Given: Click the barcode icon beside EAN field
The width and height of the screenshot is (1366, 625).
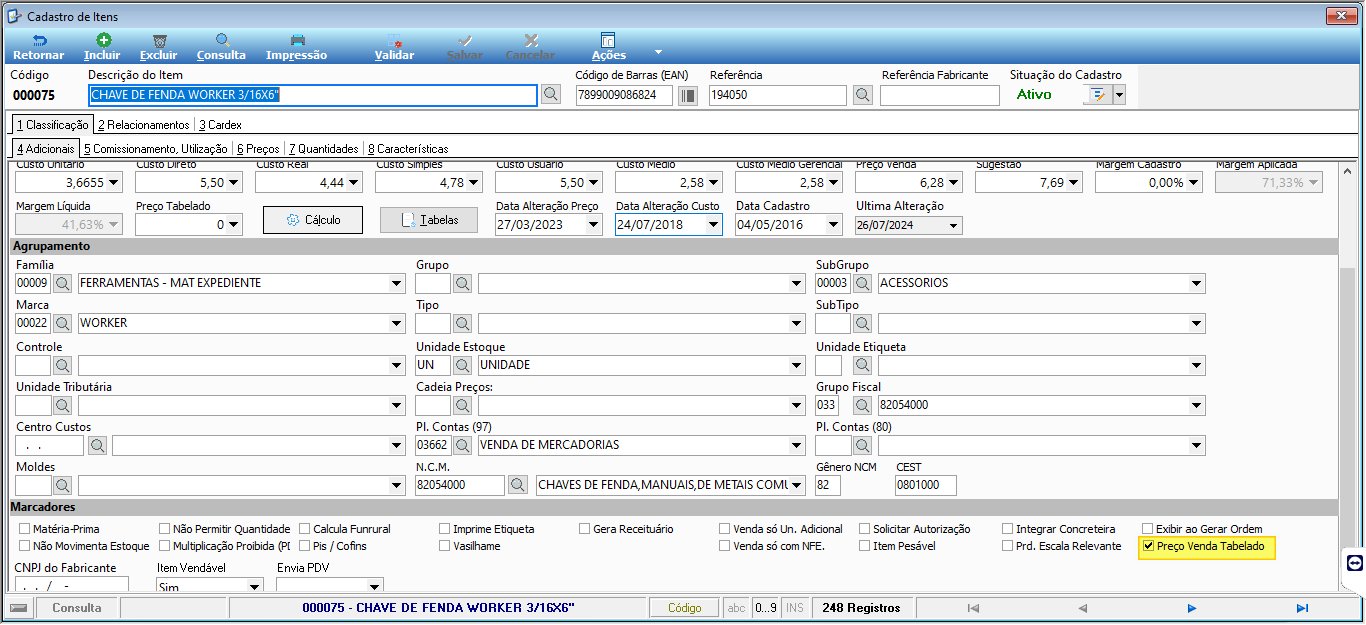Looking at the screenshot, I should [688, 95].
